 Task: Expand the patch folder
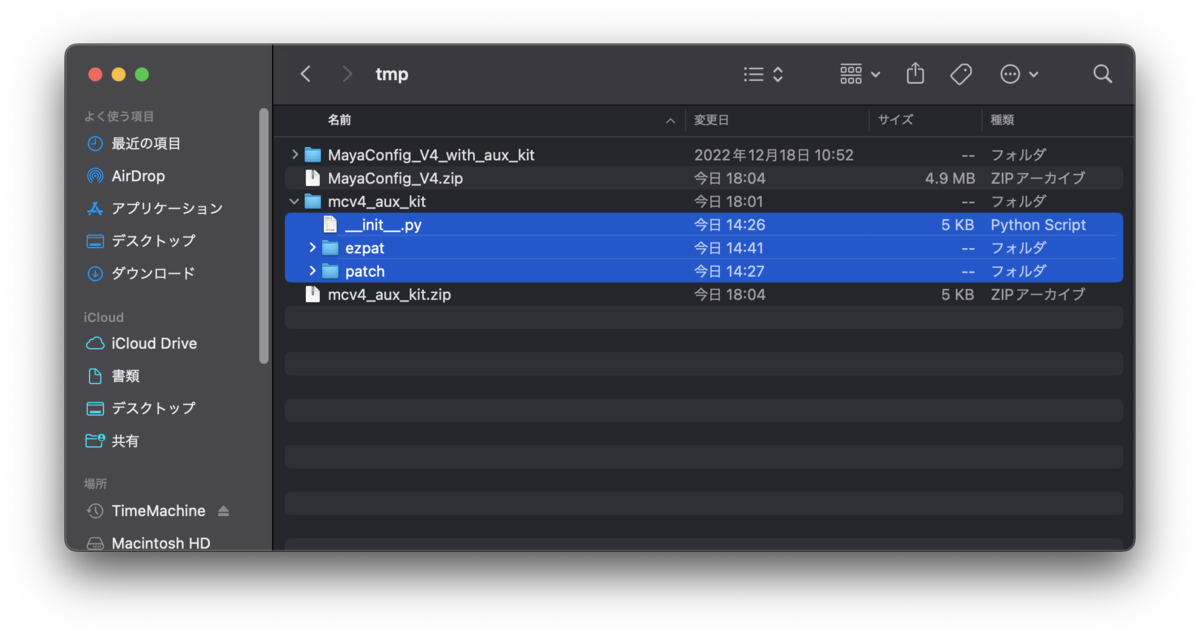click(x=312, y=271)
